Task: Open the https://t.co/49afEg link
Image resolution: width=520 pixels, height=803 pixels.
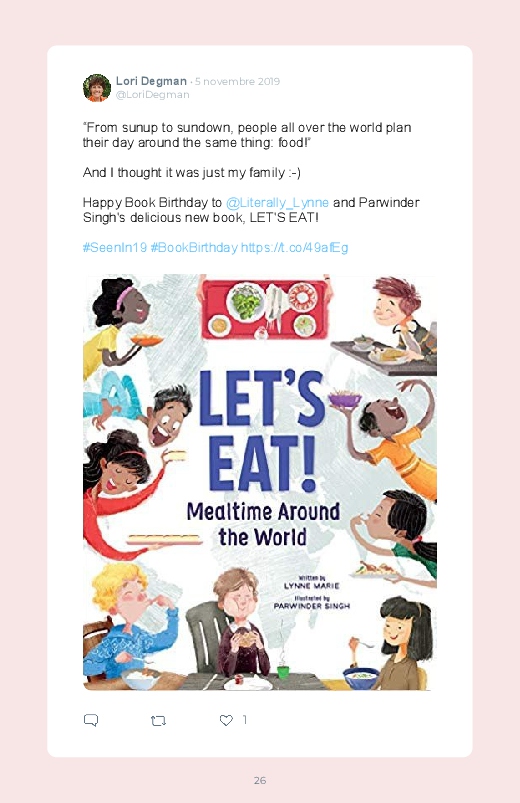Action: pos(295,248)
